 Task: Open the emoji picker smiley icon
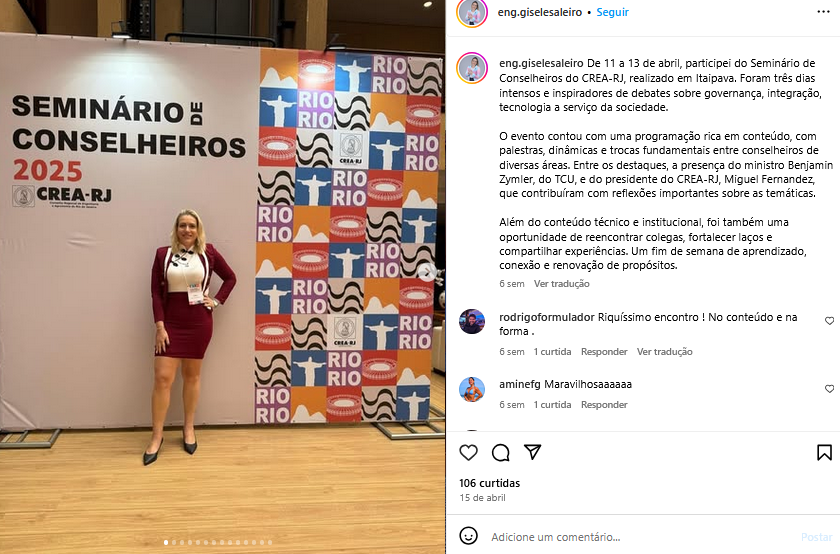pos(468,536)
